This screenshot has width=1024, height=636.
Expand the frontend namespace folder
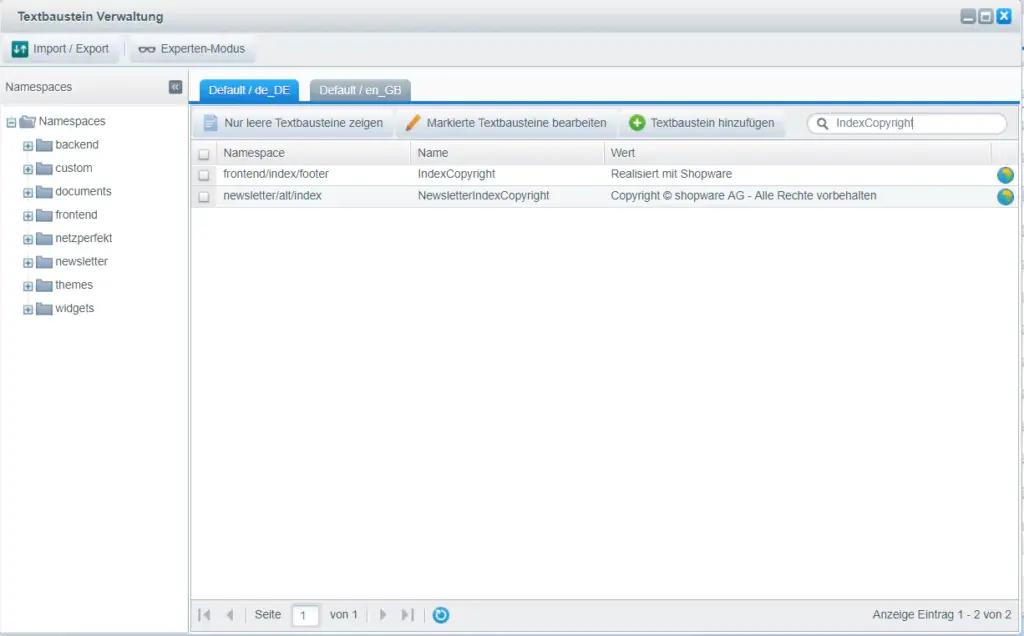pos(28,215)
